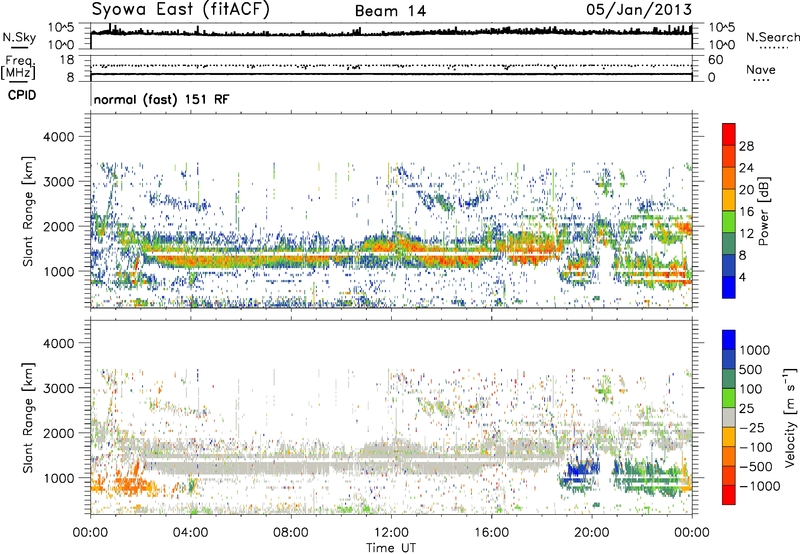Pick power colorbar red segment above 28
This screenshot has width=800, height=554.
(x=729, y=135)
